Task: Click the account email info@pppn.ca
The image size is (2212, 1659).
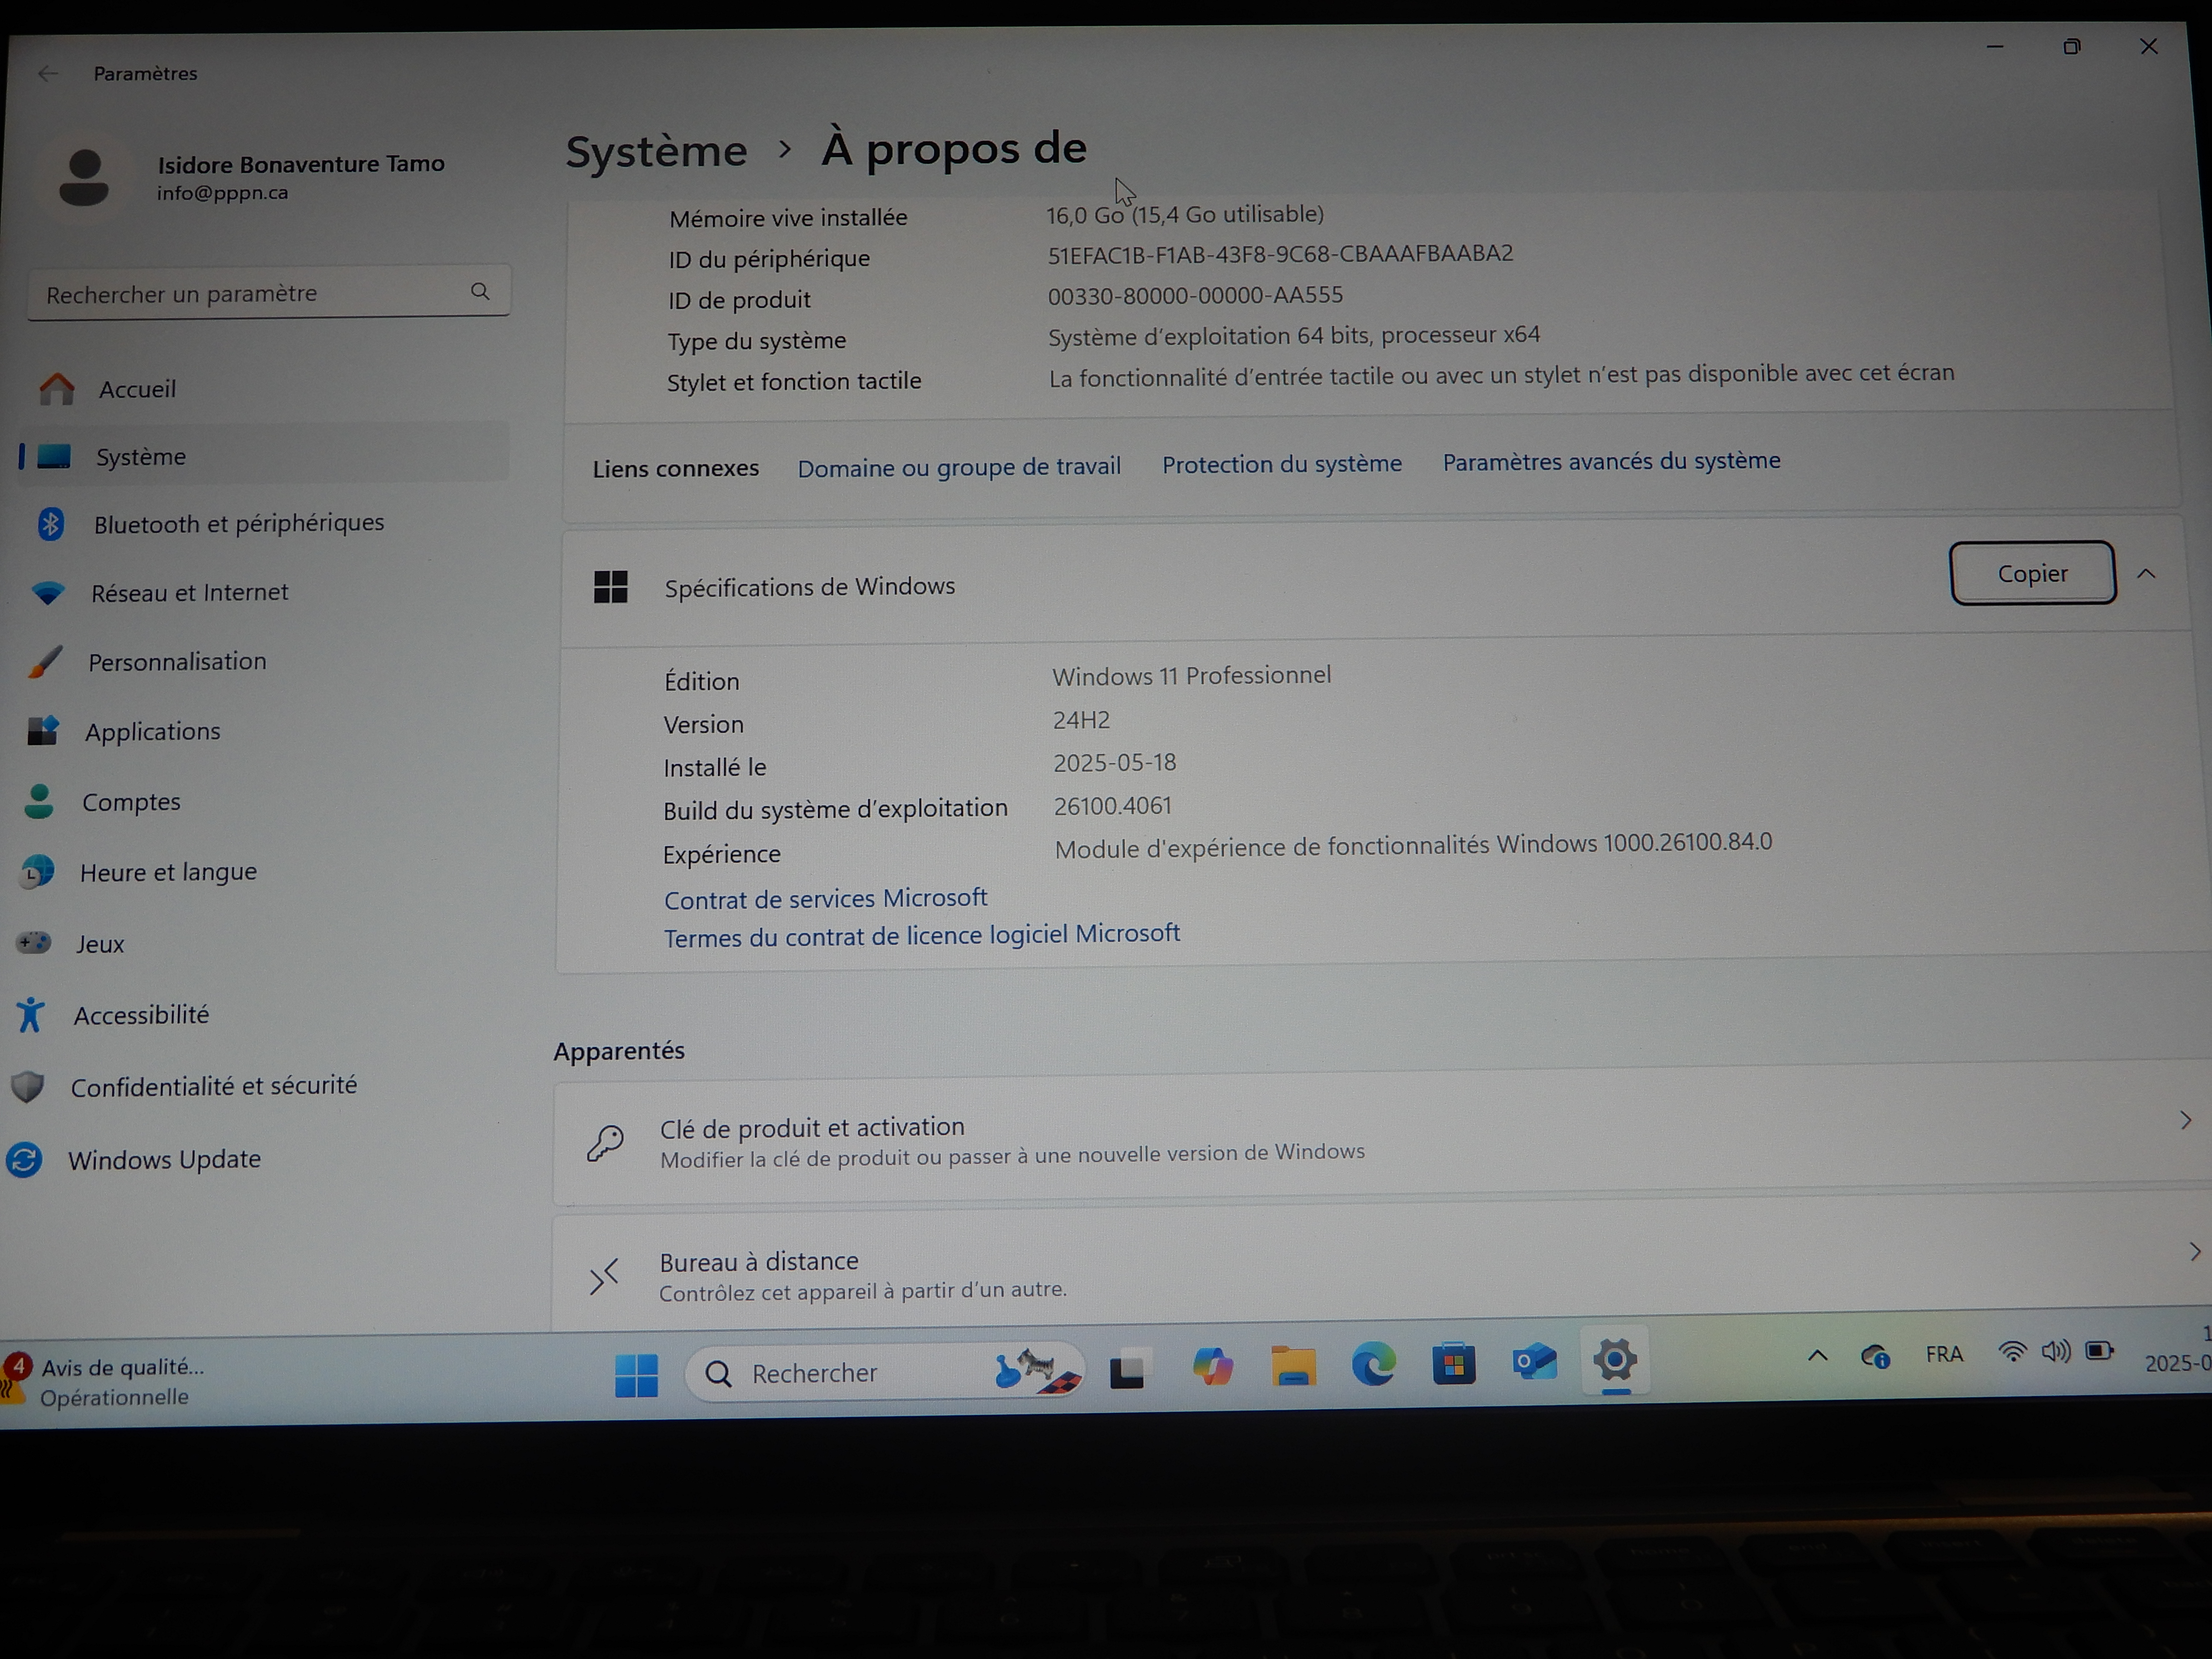Action: point(222,193)
